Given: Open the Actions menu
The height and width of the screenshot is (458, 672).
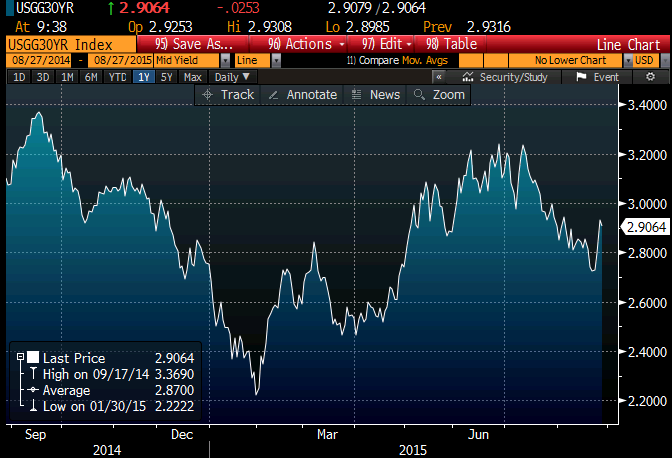Looking at the screenshot, I should point(305,44).
